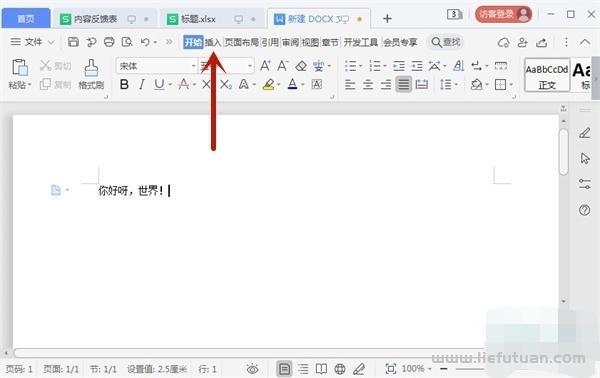Add a new tab with plus button
Image resolution: width=600 pixels, height=378 pixels.
coord(387,18)
